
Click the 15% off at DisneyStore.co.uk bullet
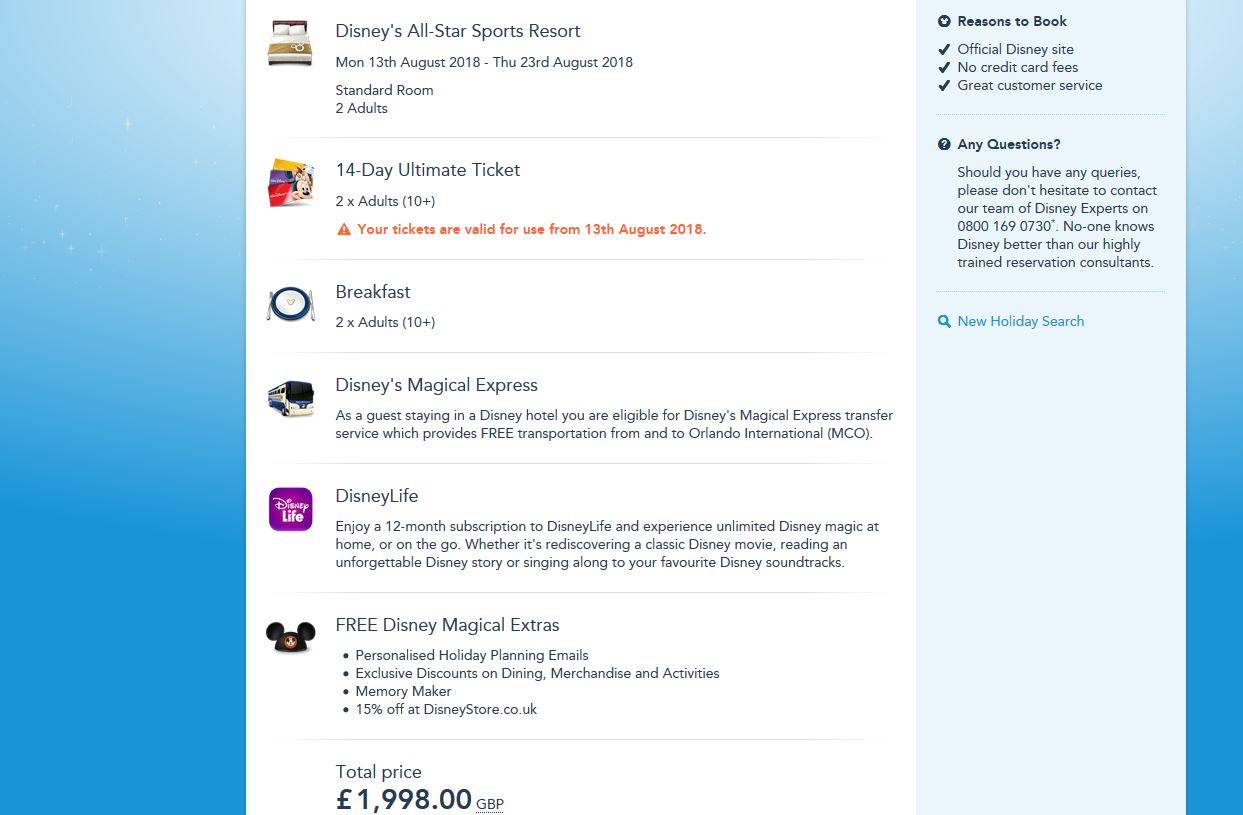coord(446,709)
